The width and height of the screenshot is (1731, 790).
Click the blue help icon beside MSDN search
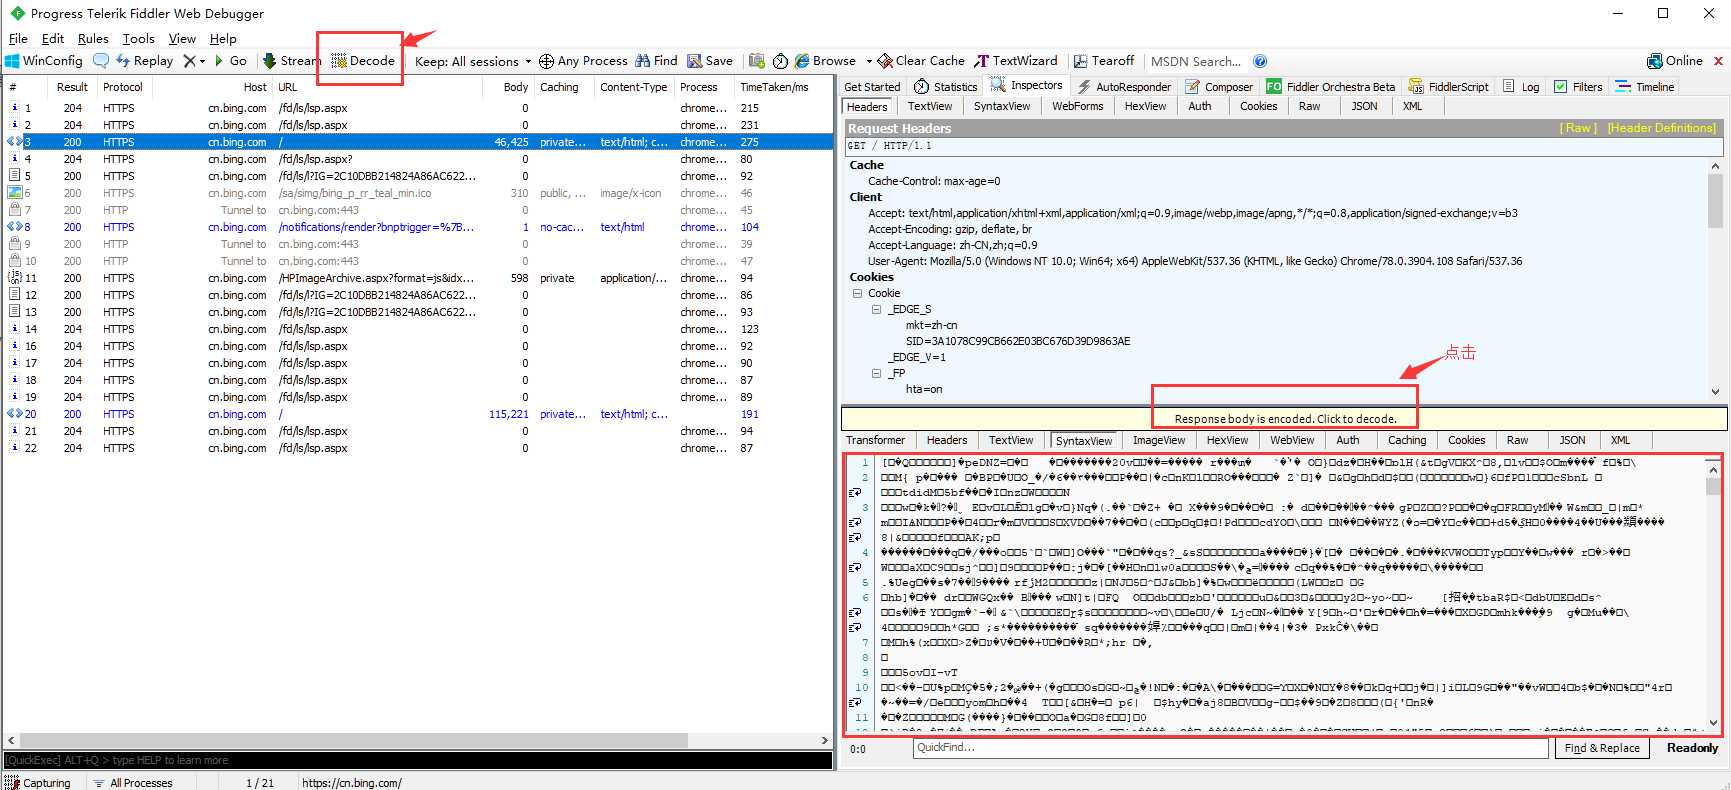(x=1260, y=61)
